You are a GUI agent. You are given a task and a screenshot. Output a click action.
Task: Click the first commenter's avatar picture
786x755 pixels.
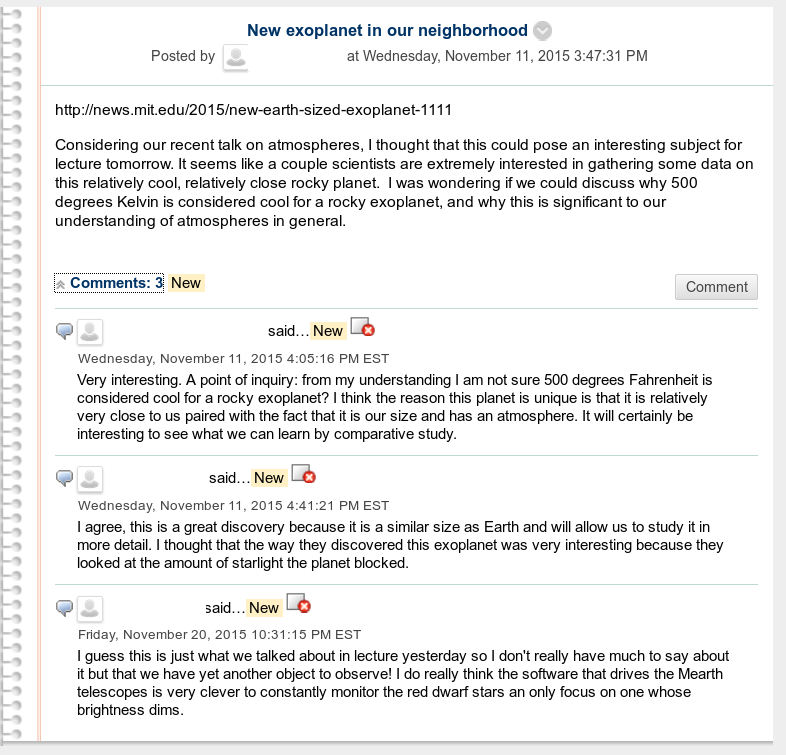pos(90,331)
